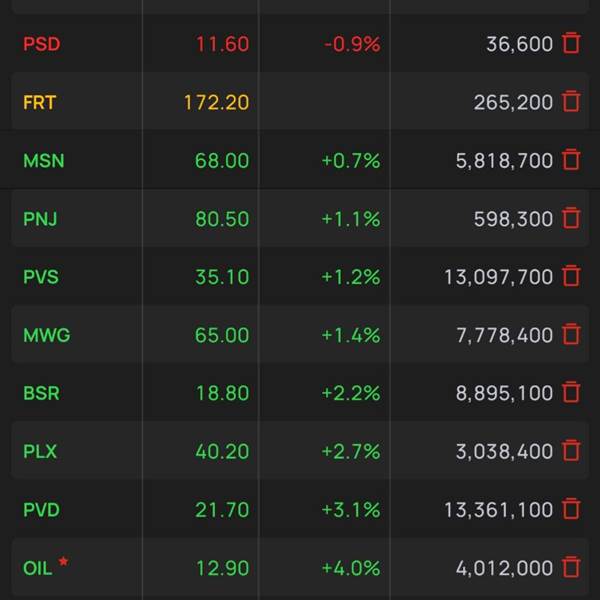The height and width of the screenshot is (600, 600).
Task: Delete the OIL stock row
Action: pyautogui.click(x=571, y=568)
